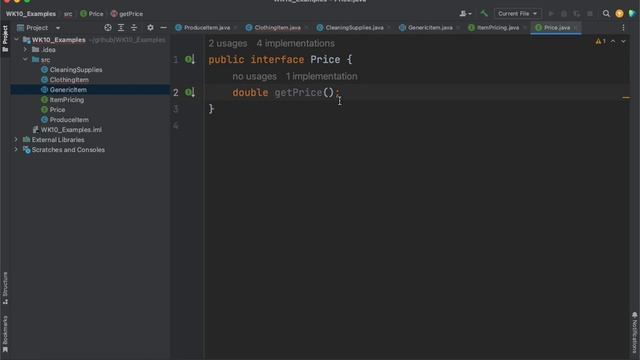Click the Debug icon in the toolbar
This screenshot has width=640, height=360.
[564, 13]
